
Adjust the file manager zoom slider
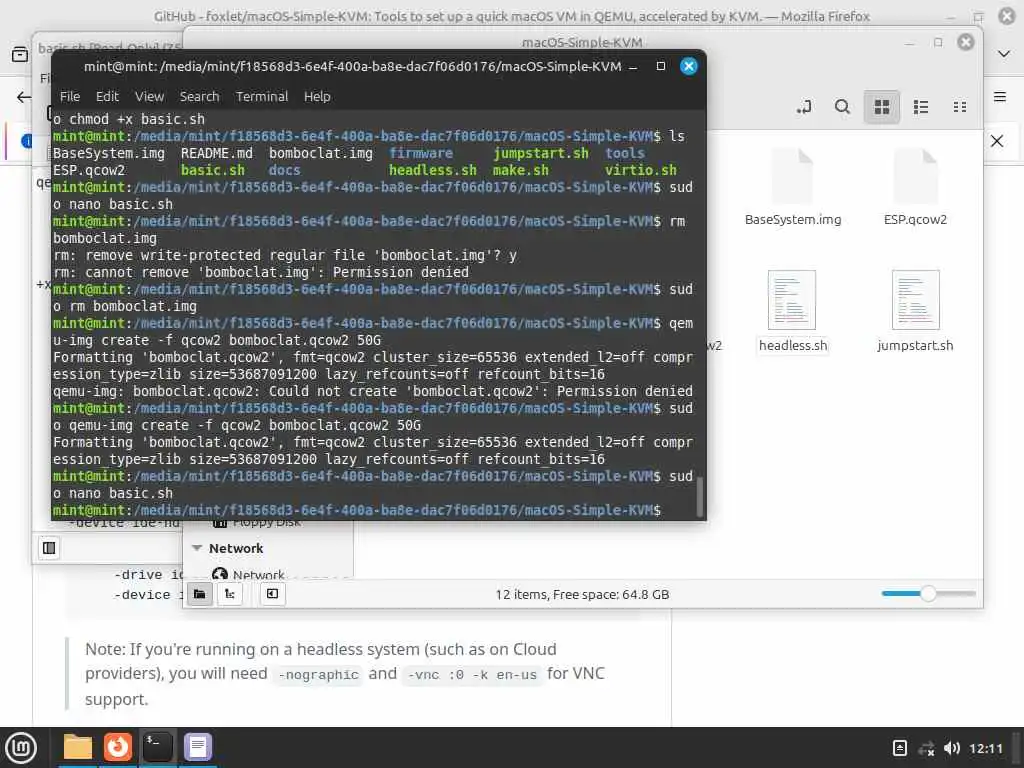[928, 594]
